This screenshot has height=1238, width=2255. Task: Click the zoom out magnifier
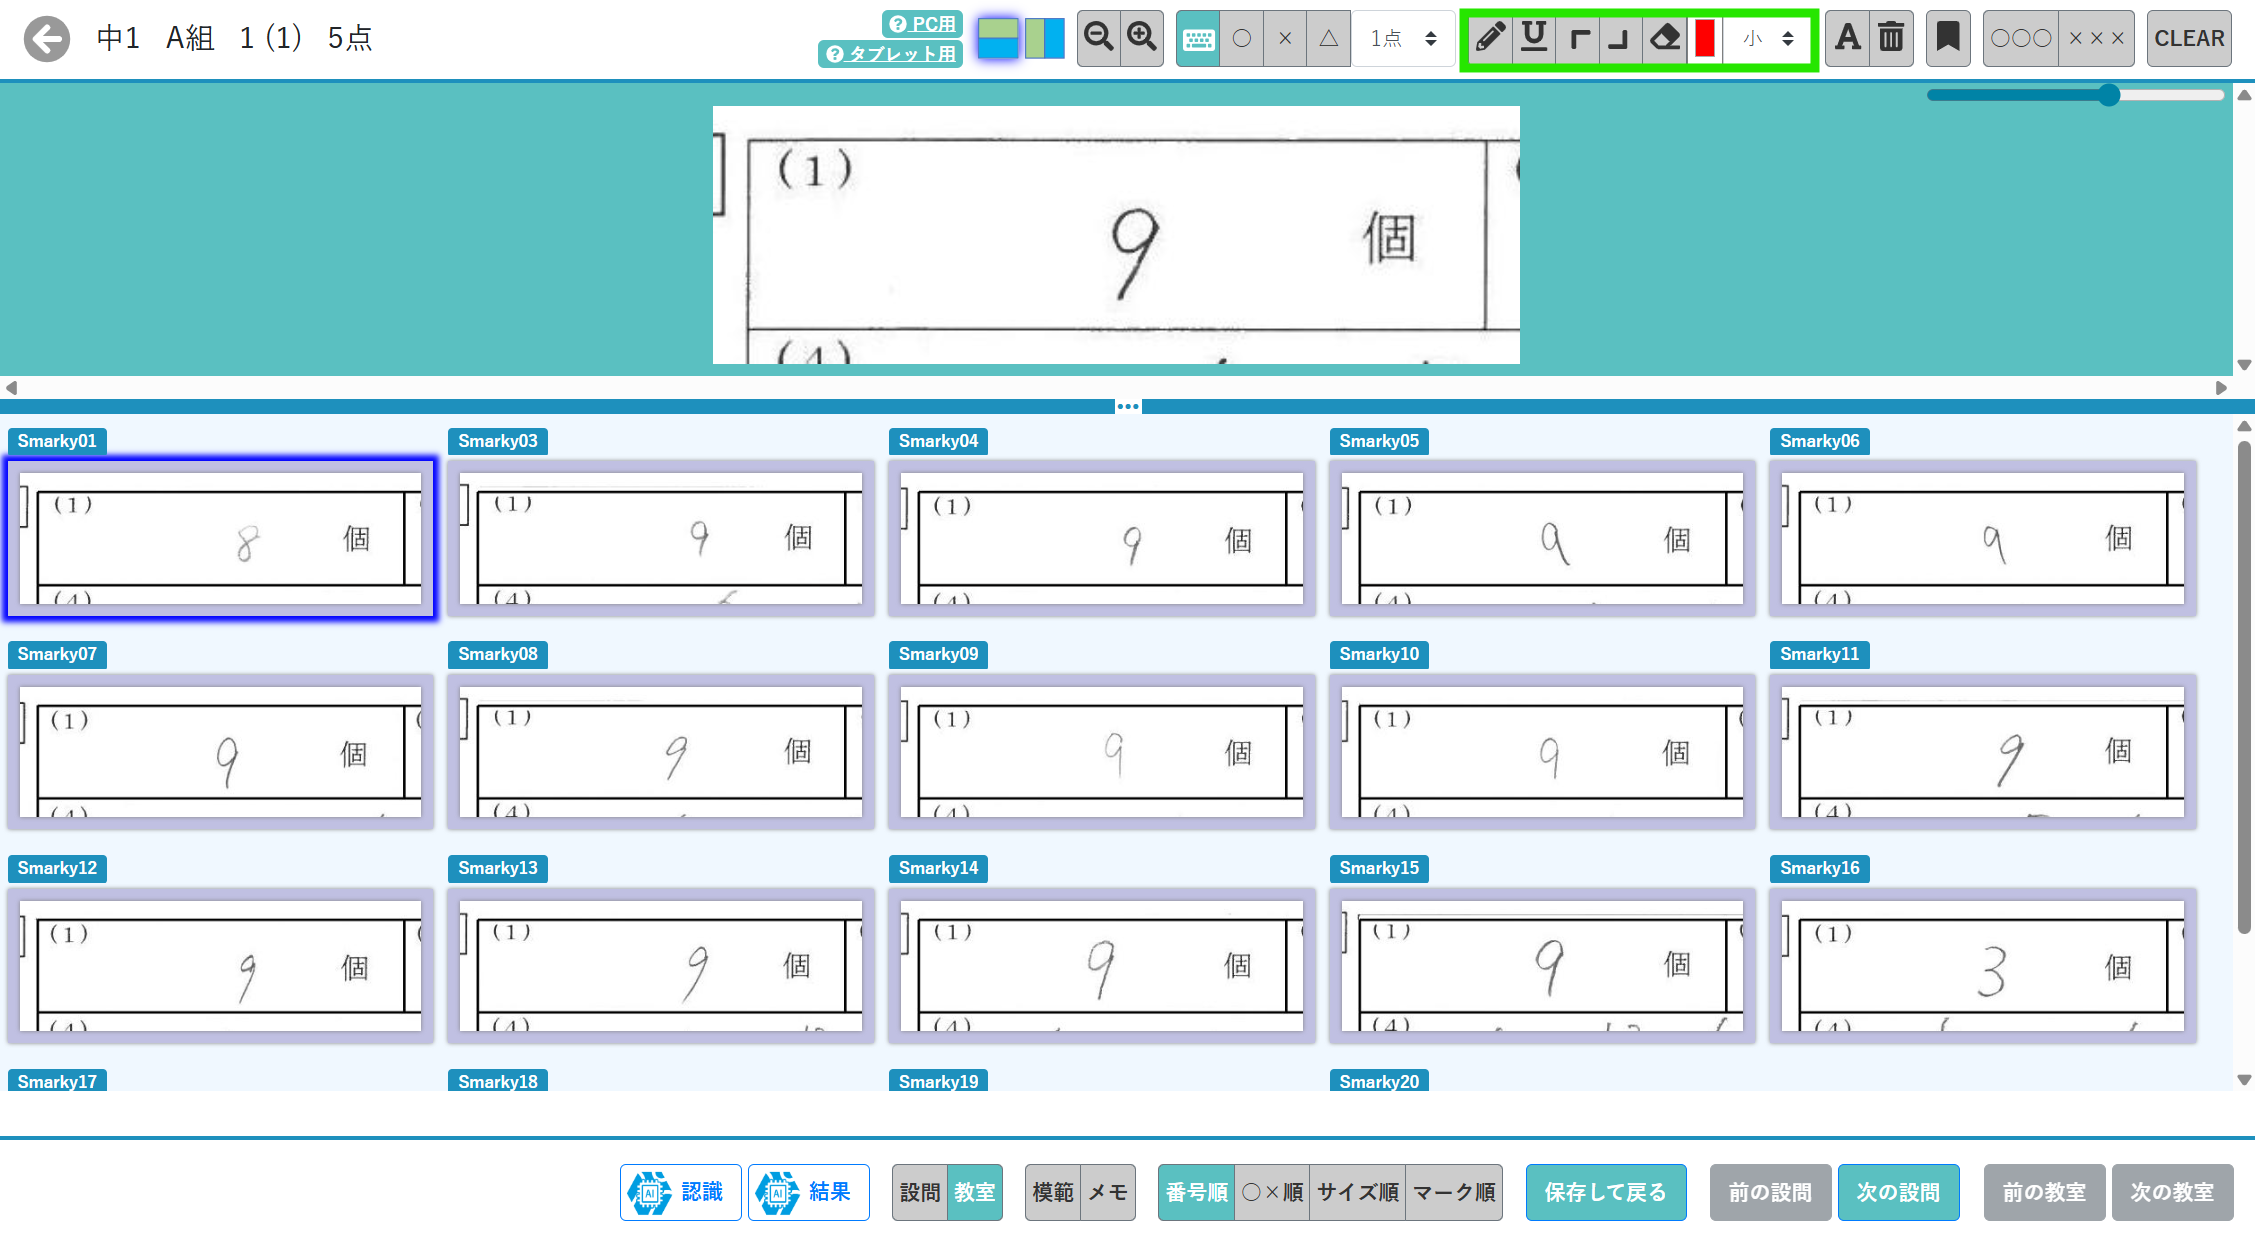[x=1099, y=39]
